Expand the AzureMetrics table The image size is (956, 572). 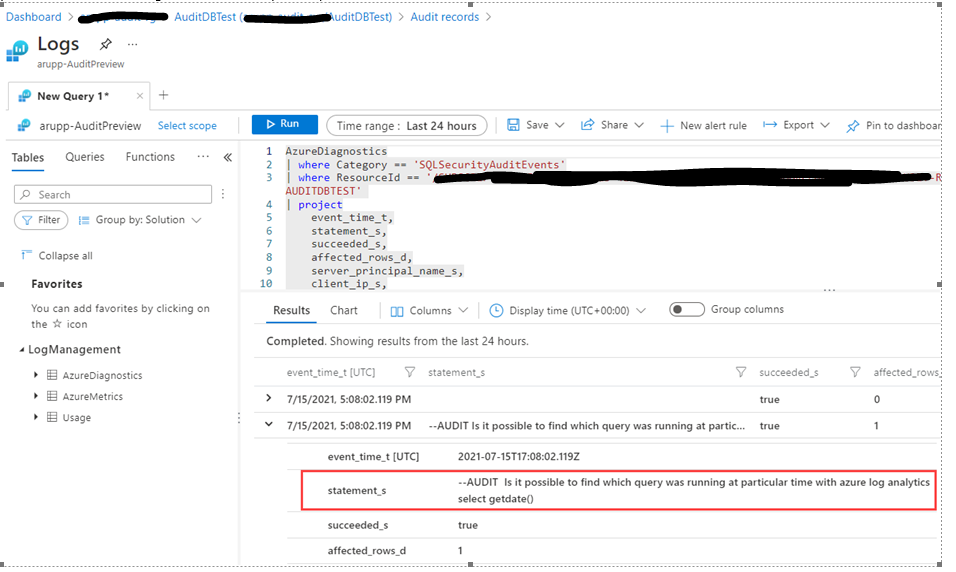(35, 396)
